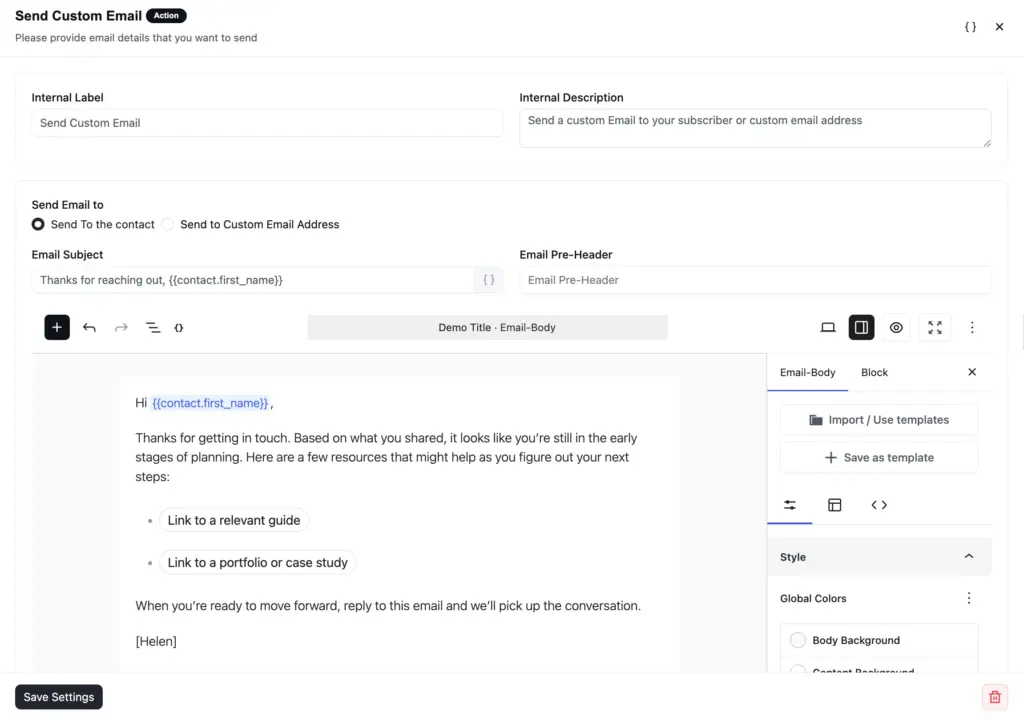1024x721 pixels.
Task: Open the custom code tab icon
Action: pos(879,505)
